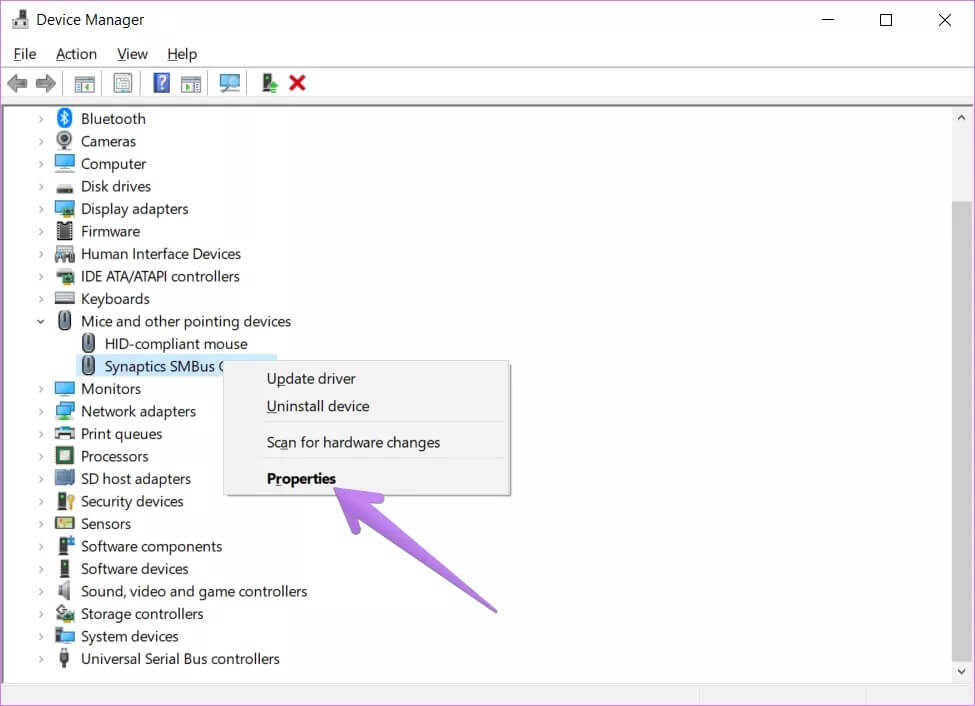975x706 pixels.
Task: Select the Disk drives label
Action: pos(116,186)
